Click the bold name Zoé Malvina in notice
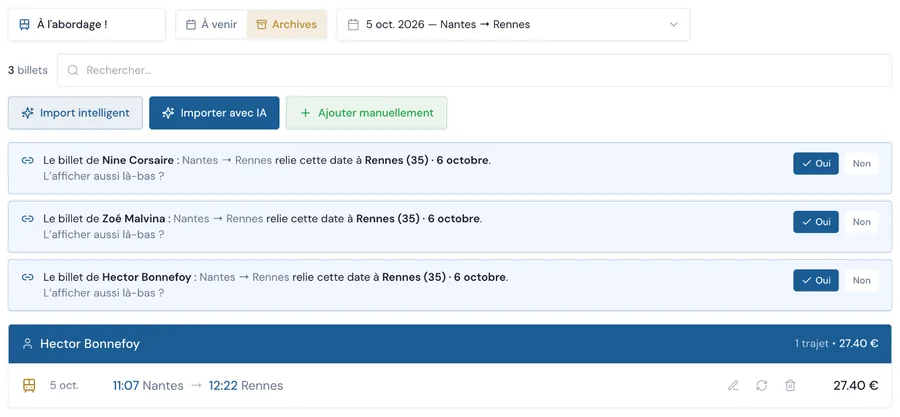This screenshot has width=900, height=417. pos(135,219)
